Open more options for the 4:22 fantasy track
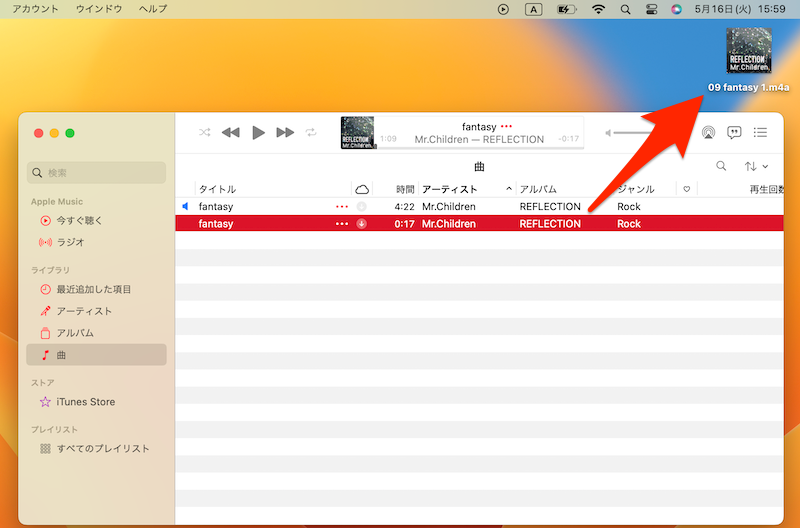 pos(342,207)
